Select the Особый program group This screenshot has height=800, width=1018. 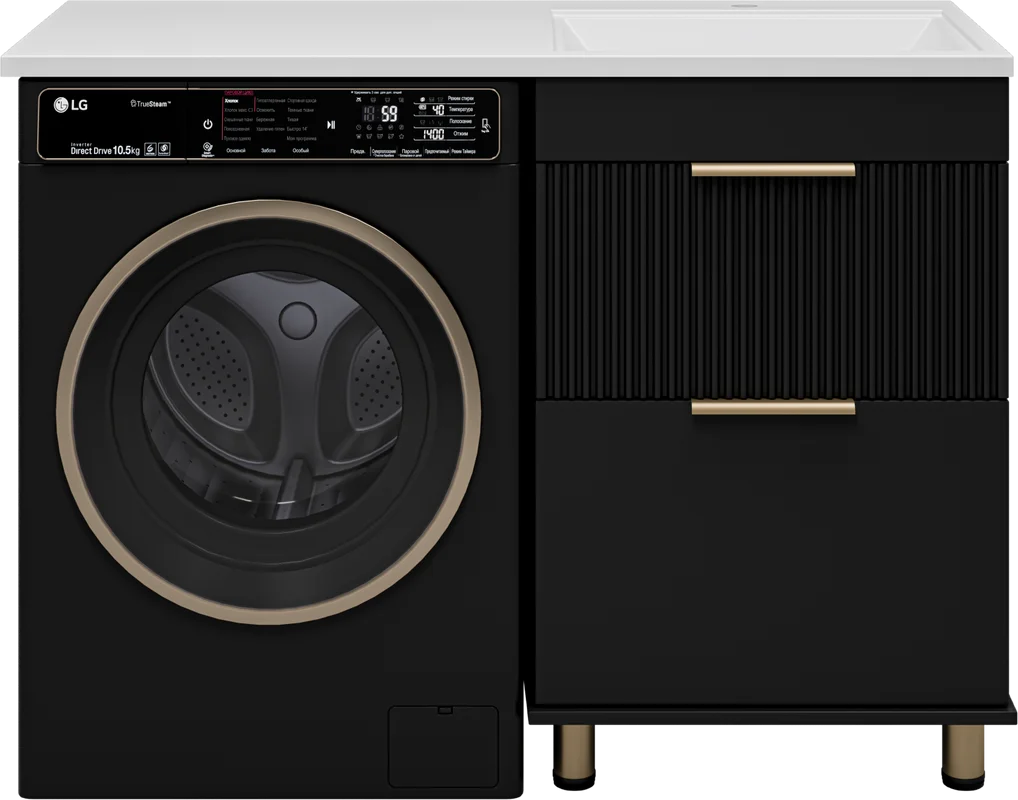point(301,151)
